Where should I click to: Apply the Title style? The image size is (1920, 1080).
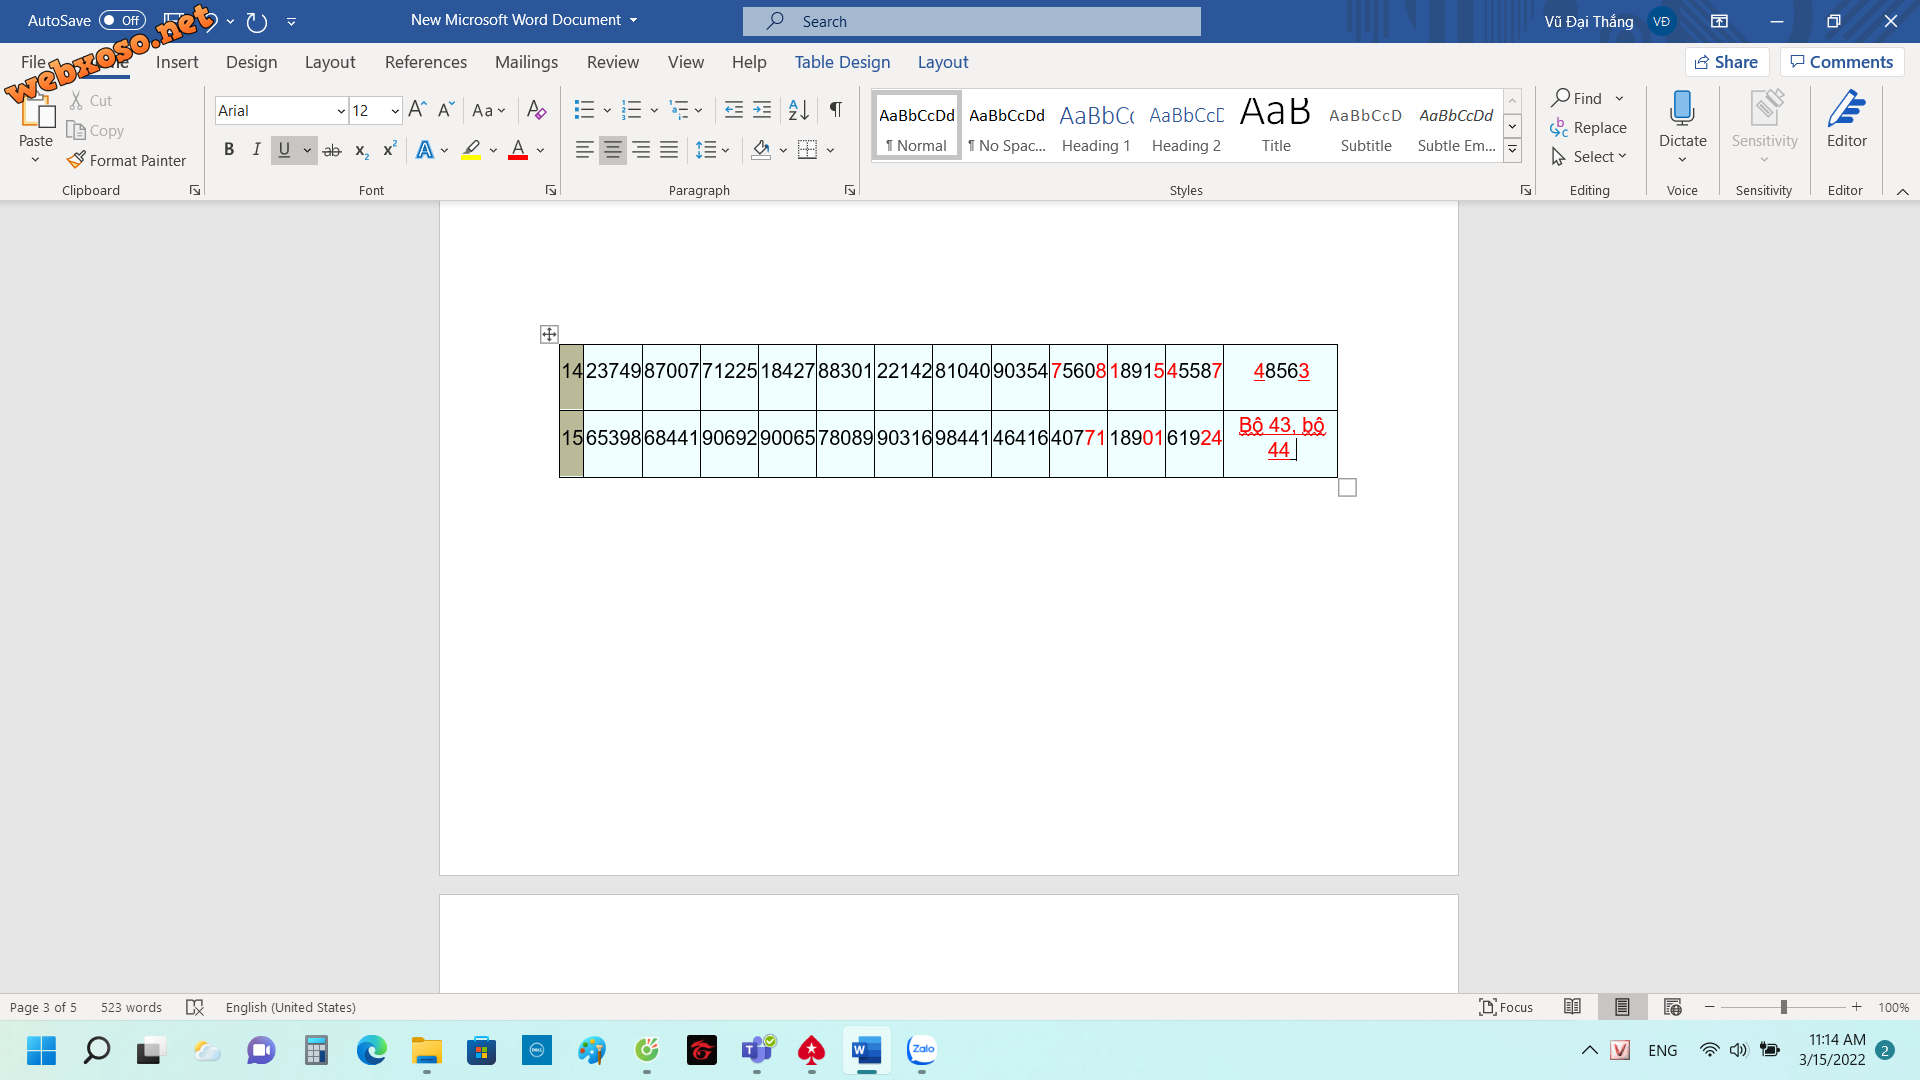click(1276, 126)
